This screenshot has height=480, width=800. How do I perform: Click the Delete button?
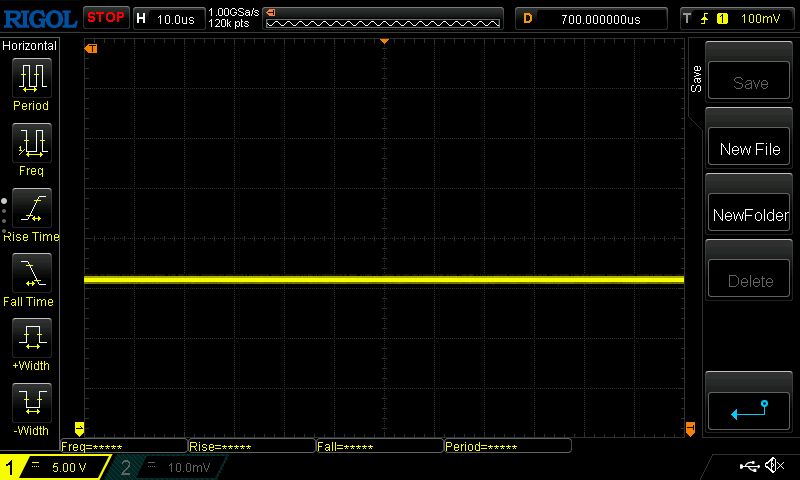tap(749, 278)
